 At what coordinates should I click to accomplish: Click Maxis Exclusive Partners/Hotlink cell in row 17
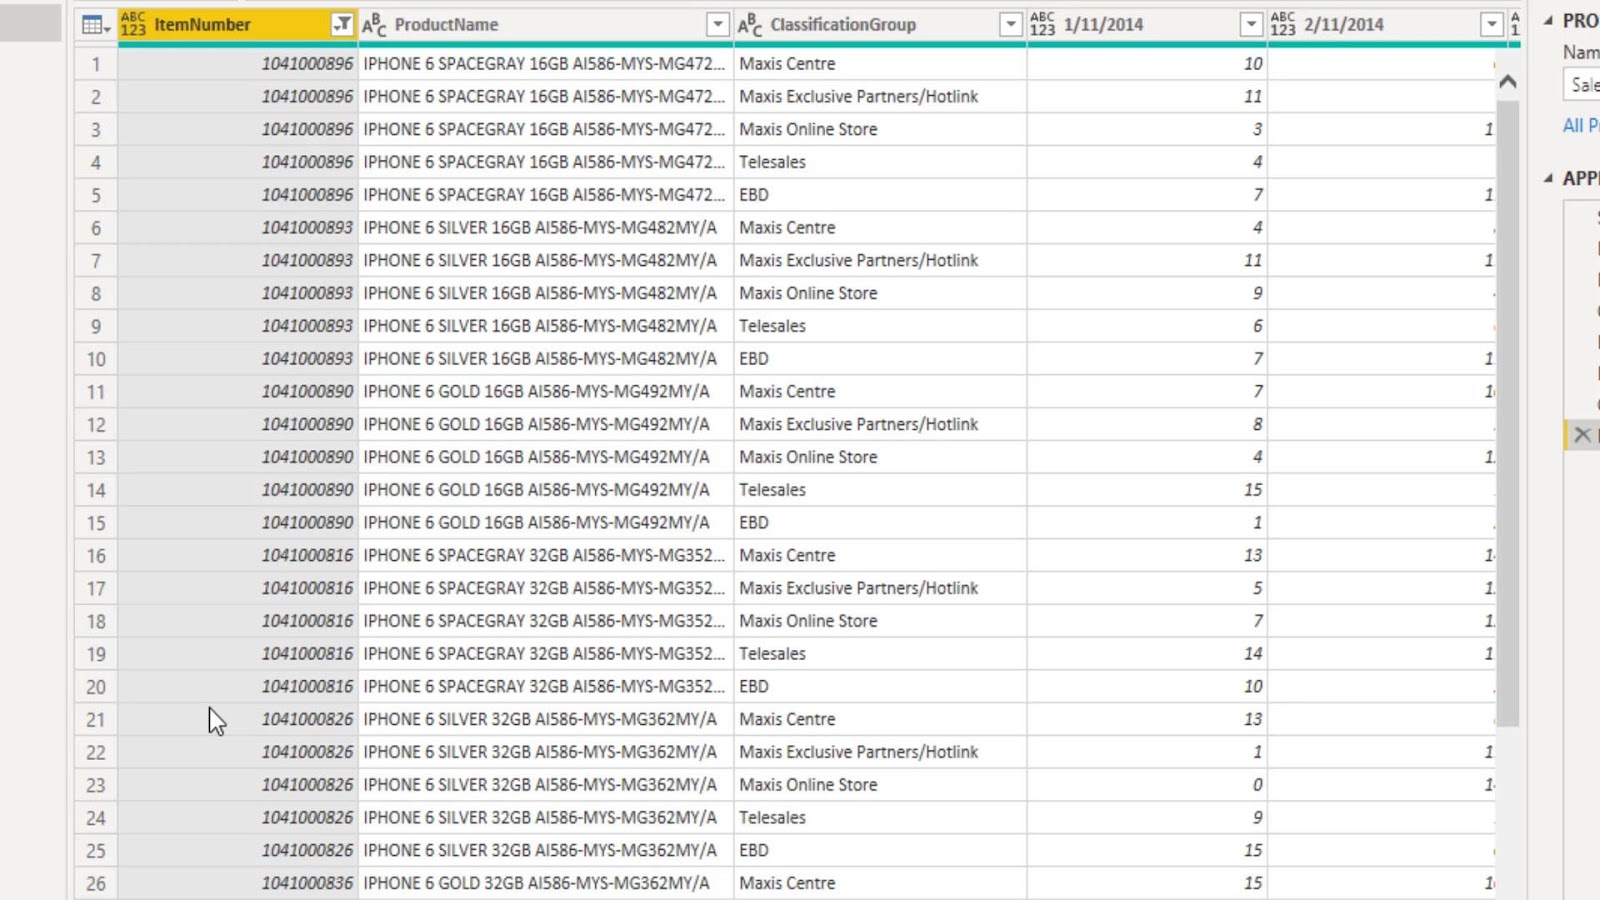click(880, 589)
